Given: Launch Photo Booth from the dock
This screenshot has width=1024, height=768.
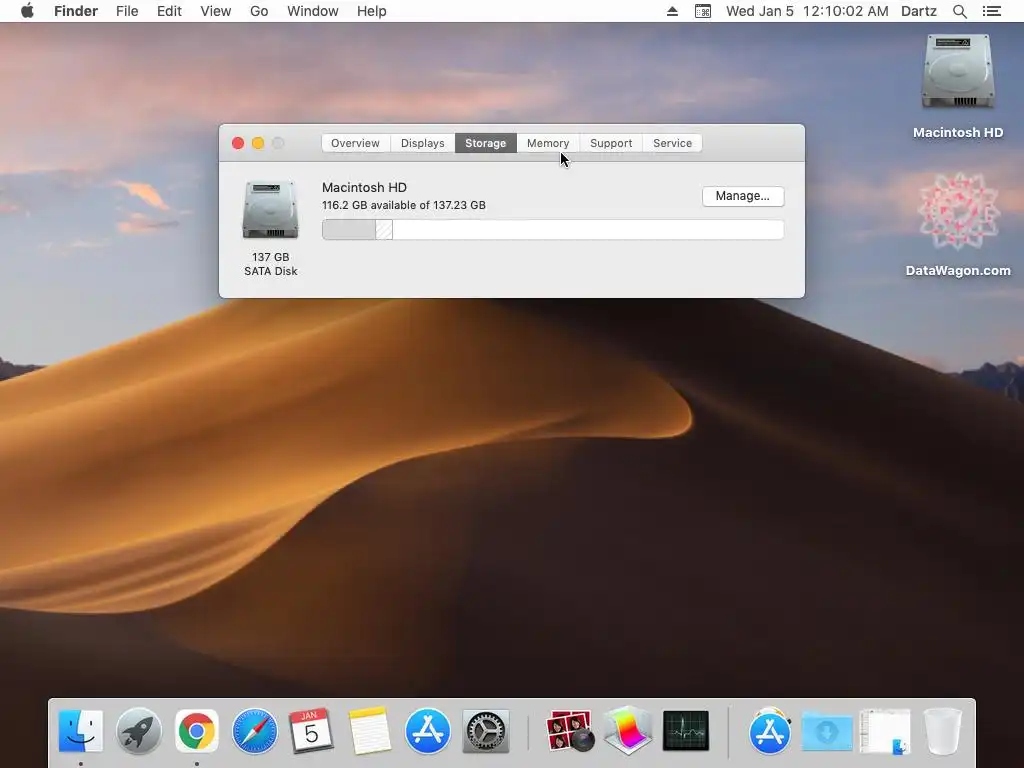Looking at the screenshot, I should point(570,731).
